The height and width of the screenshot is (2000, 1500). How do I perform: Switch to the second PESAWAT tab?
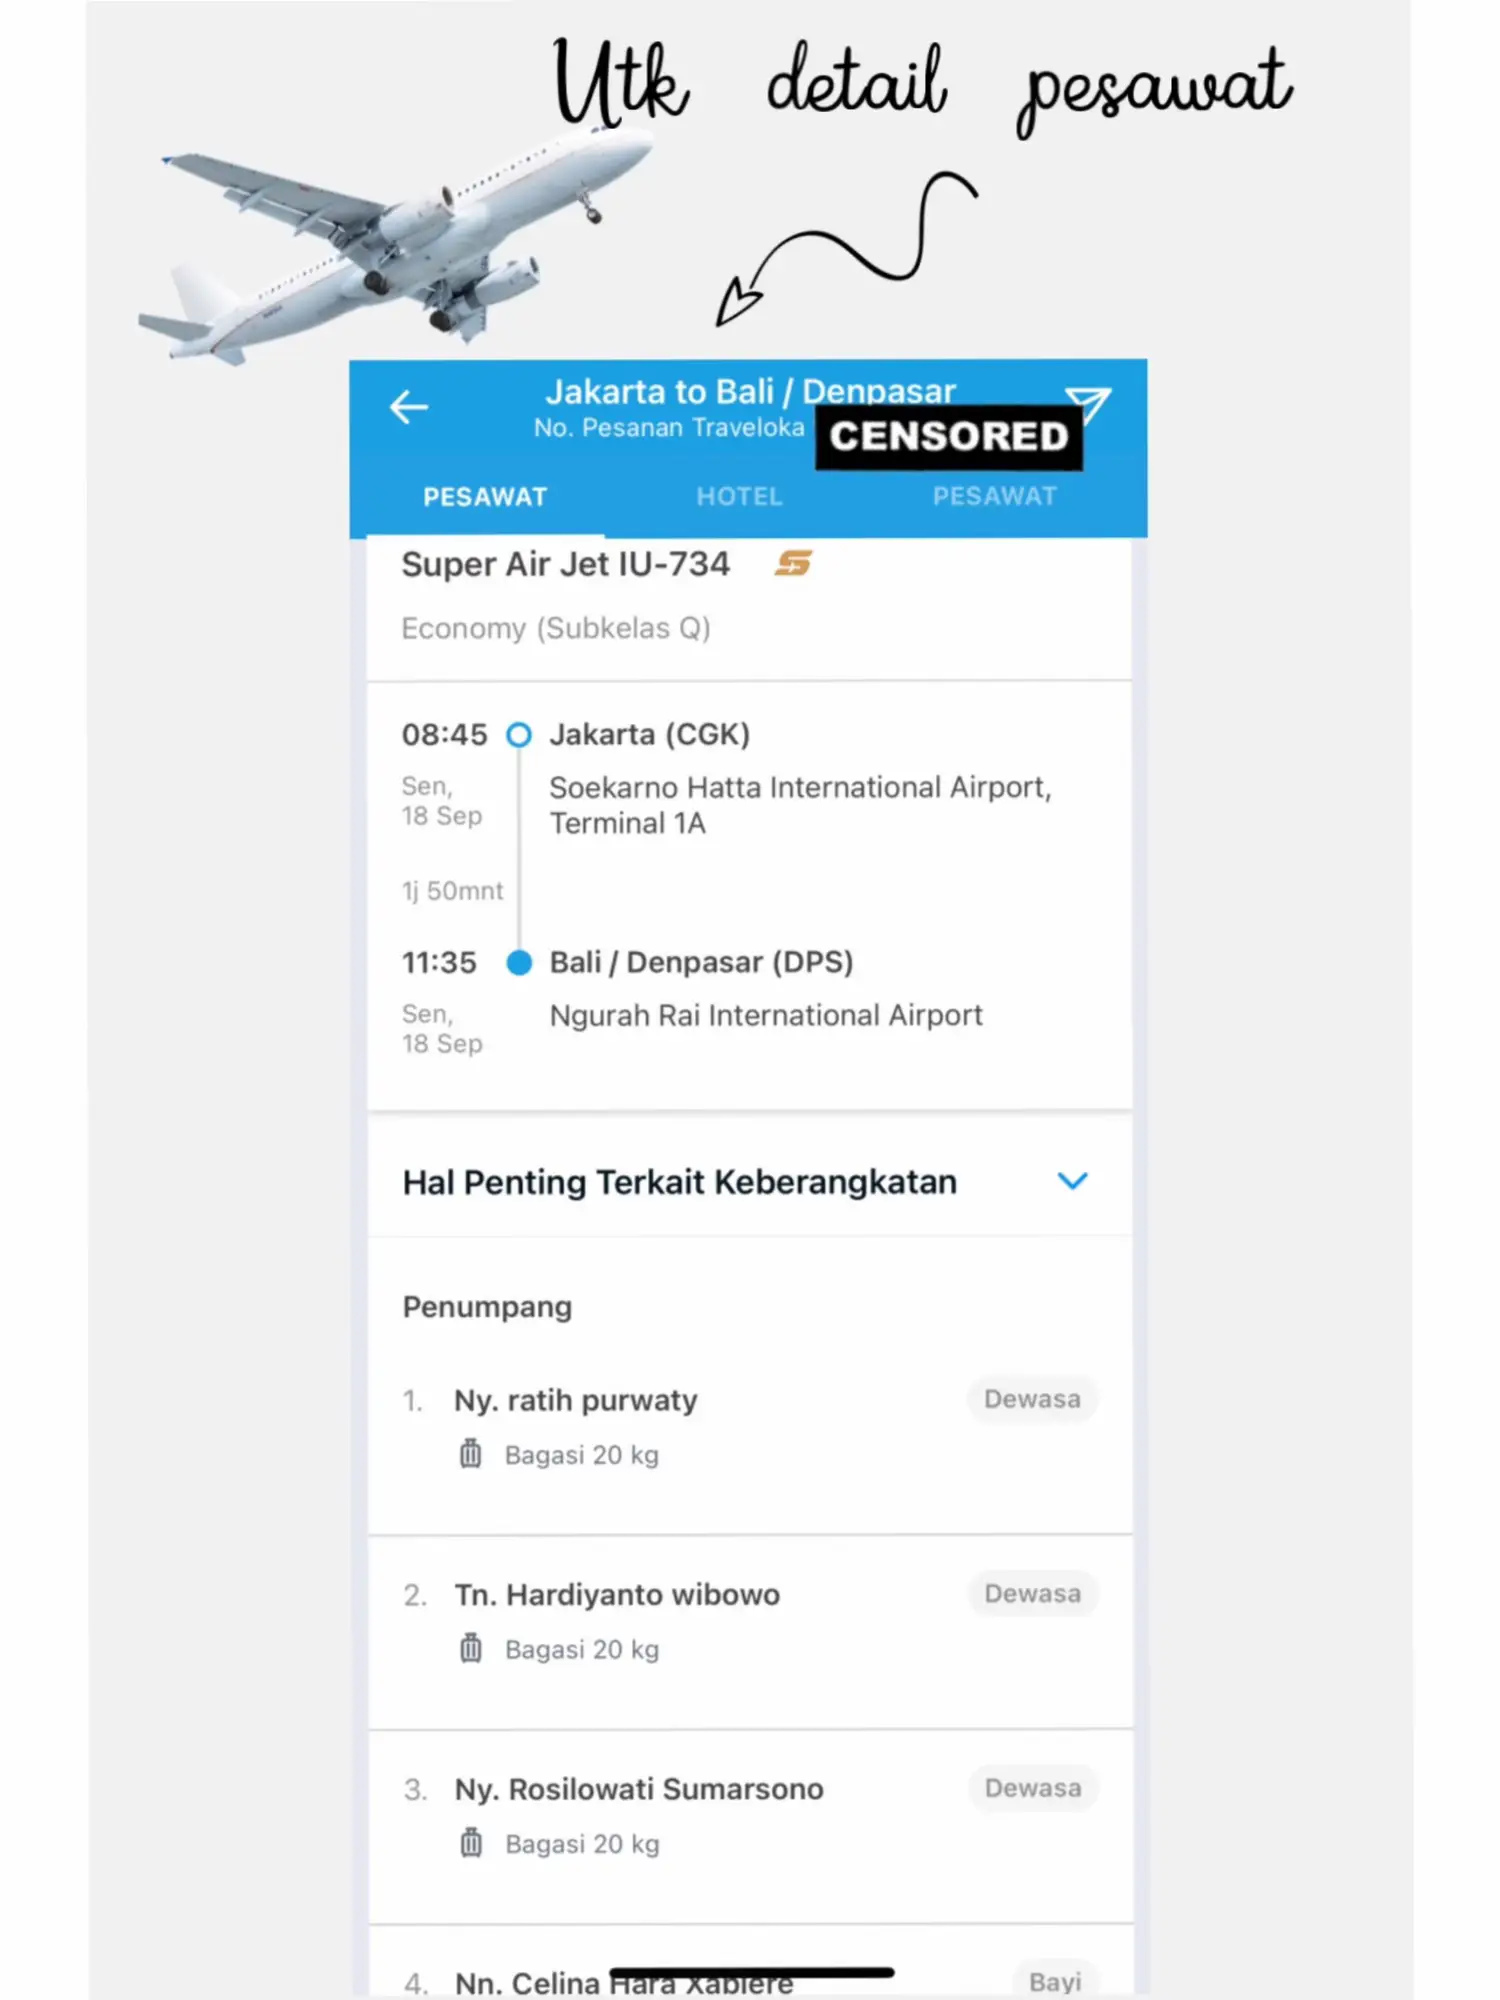click(x=994, y=497)
